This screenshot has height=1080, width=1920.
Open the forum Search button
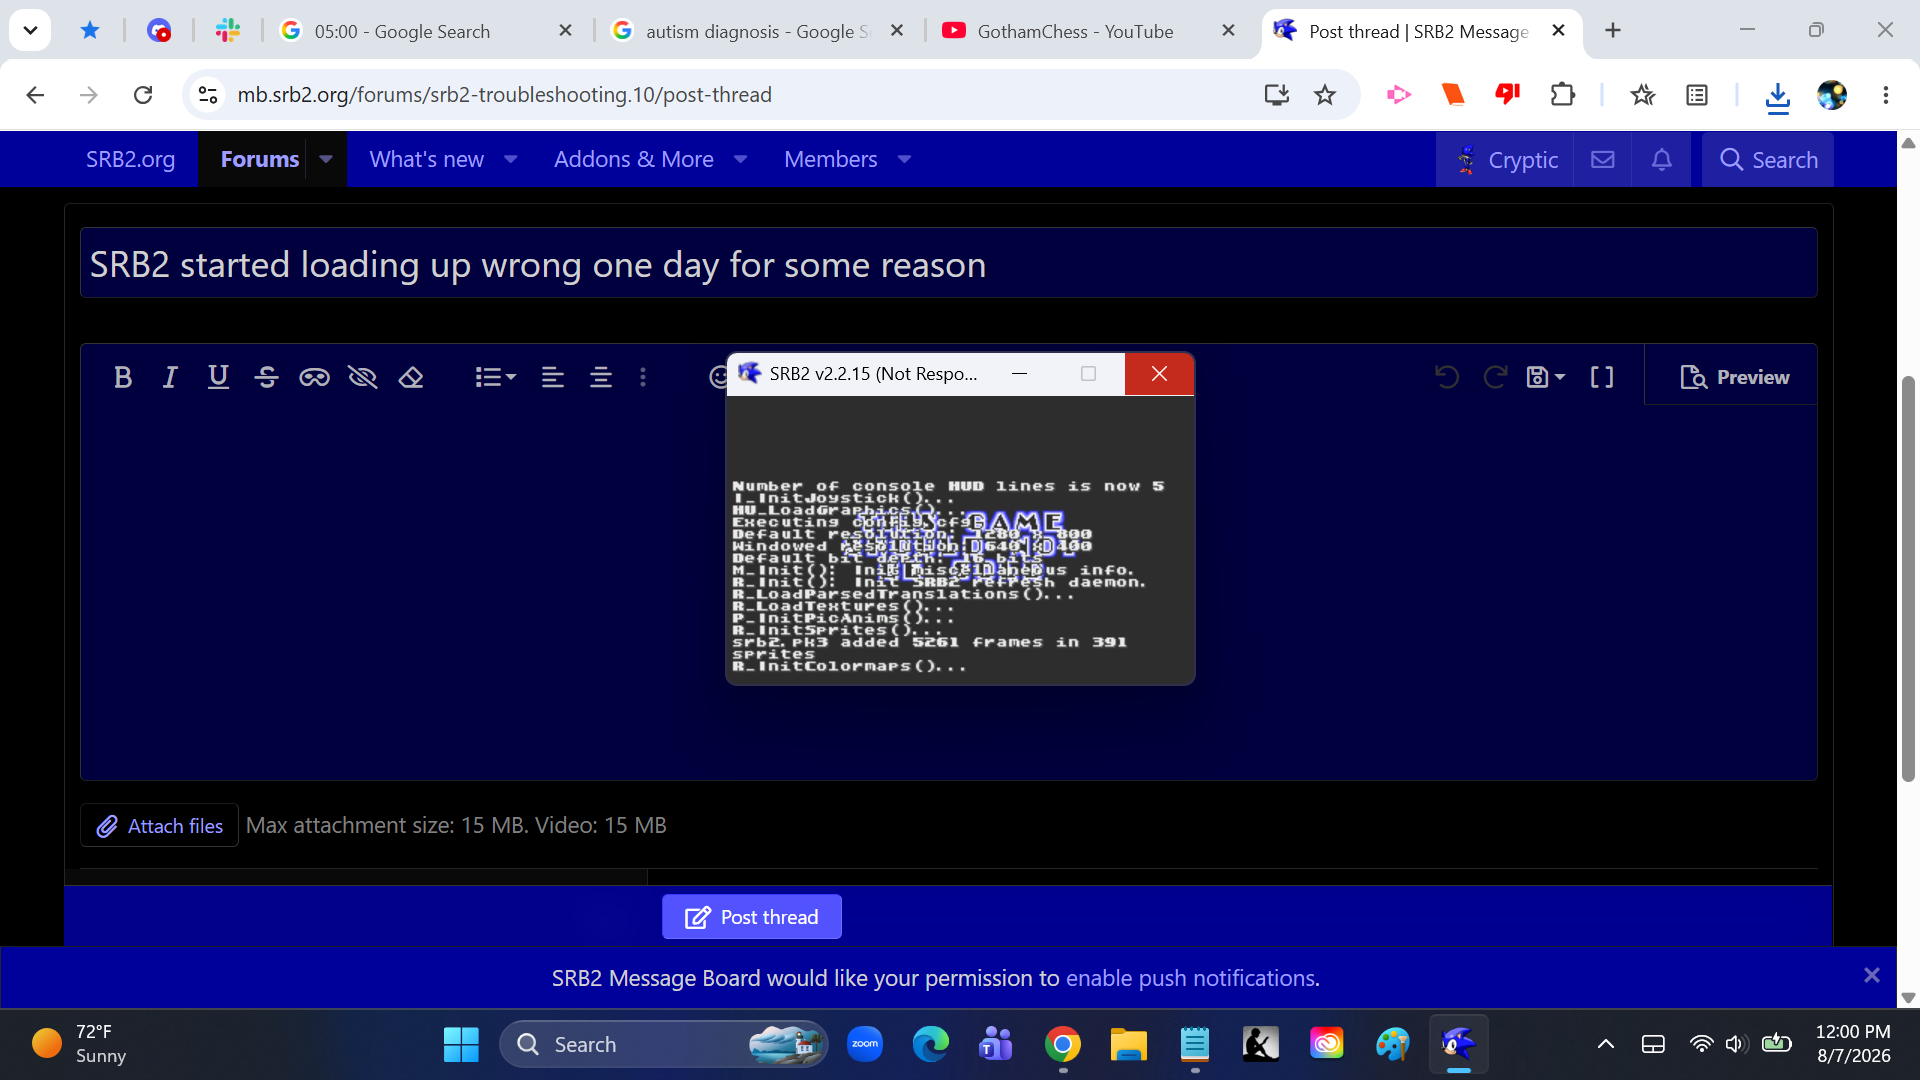pyautogui.click(x=1768, y=160)
